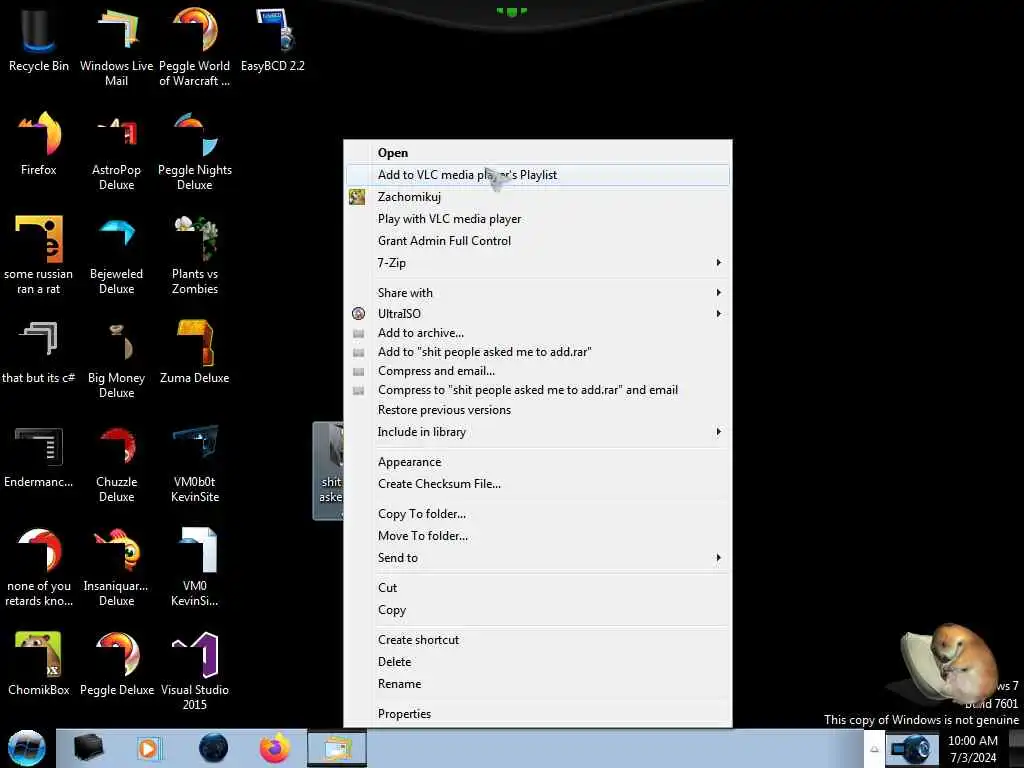Image resolution: width=1024 pixels, height=768 pixels.
Task: Choose Play with VLC media player
Action: (x=537, y=219)
